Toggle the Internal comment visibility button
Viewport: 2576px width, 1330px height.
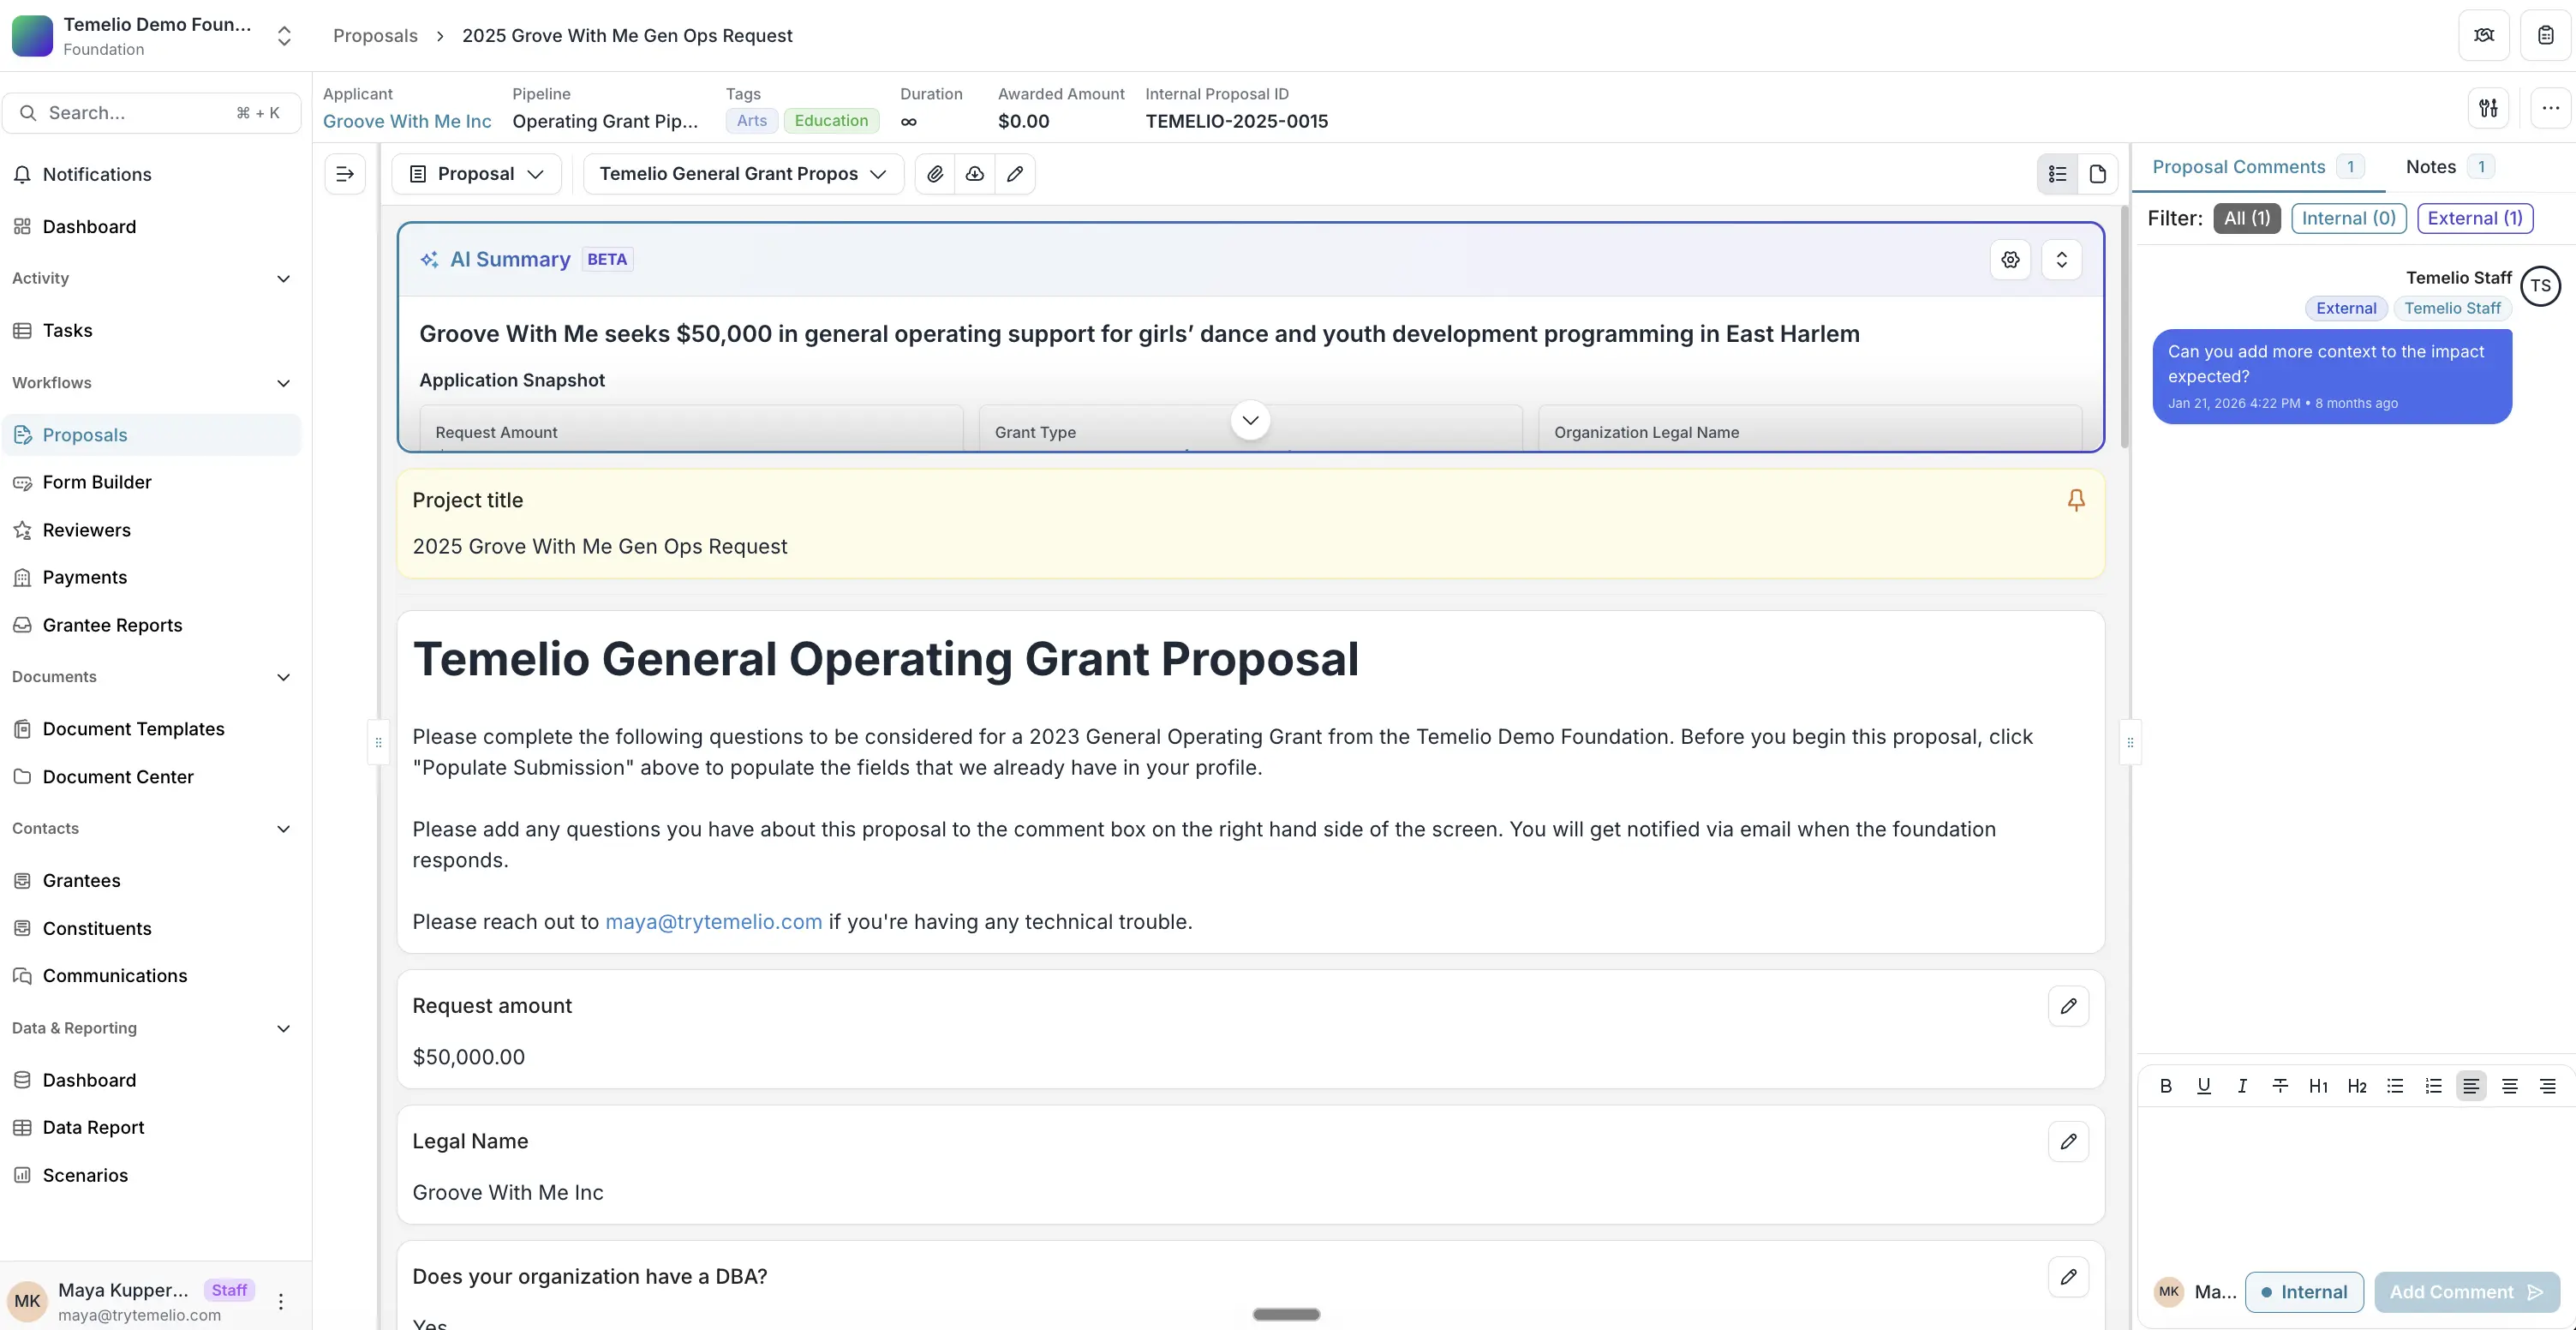coord(2304,1292)
